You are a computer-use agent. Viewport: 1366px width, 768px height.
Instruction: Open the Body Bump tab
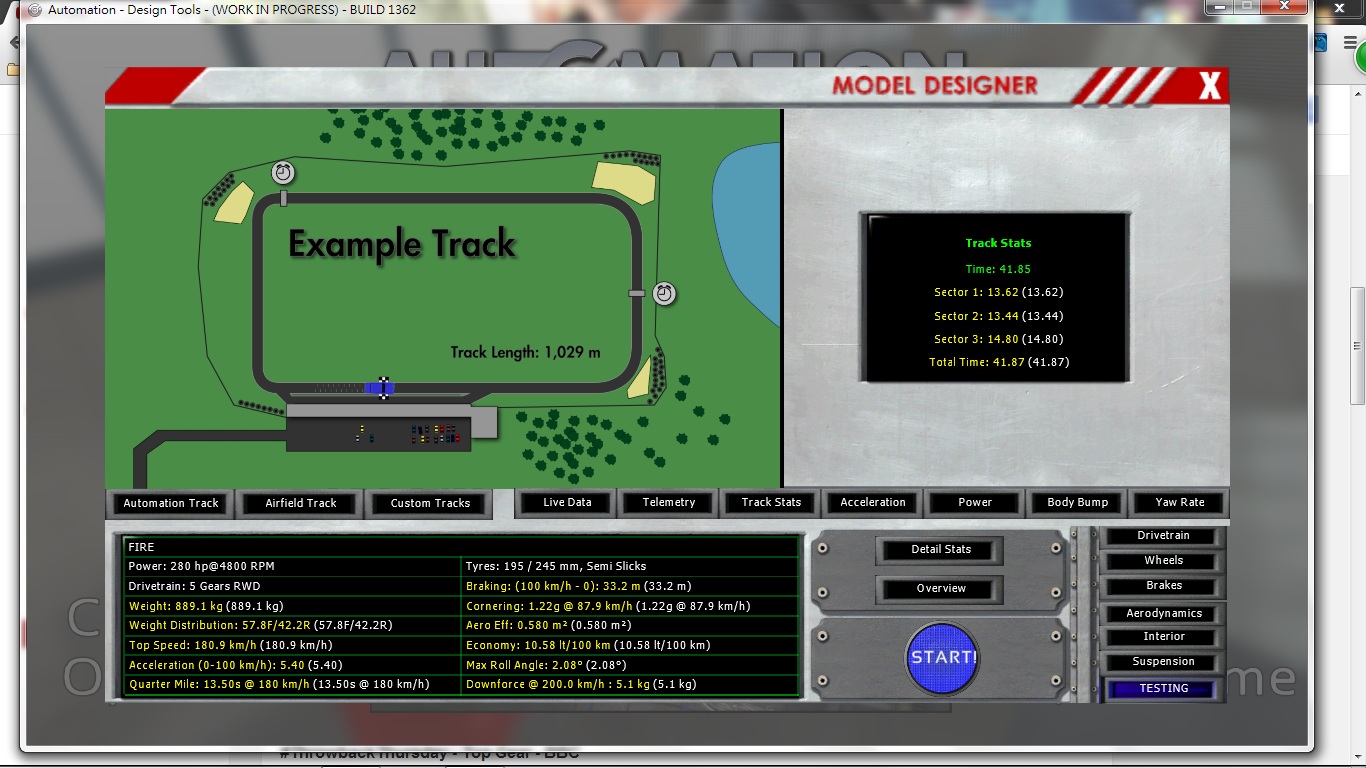[1078, 502]
